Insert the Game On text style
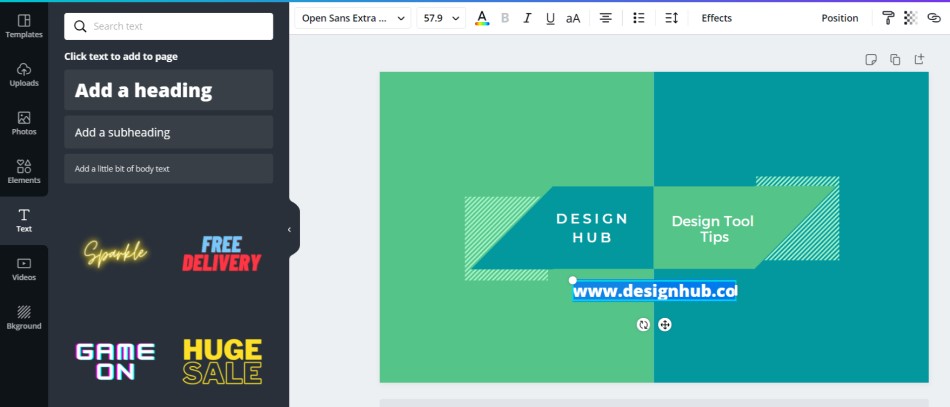This screenshot has height=407, width=950. (x=115, y=362)
